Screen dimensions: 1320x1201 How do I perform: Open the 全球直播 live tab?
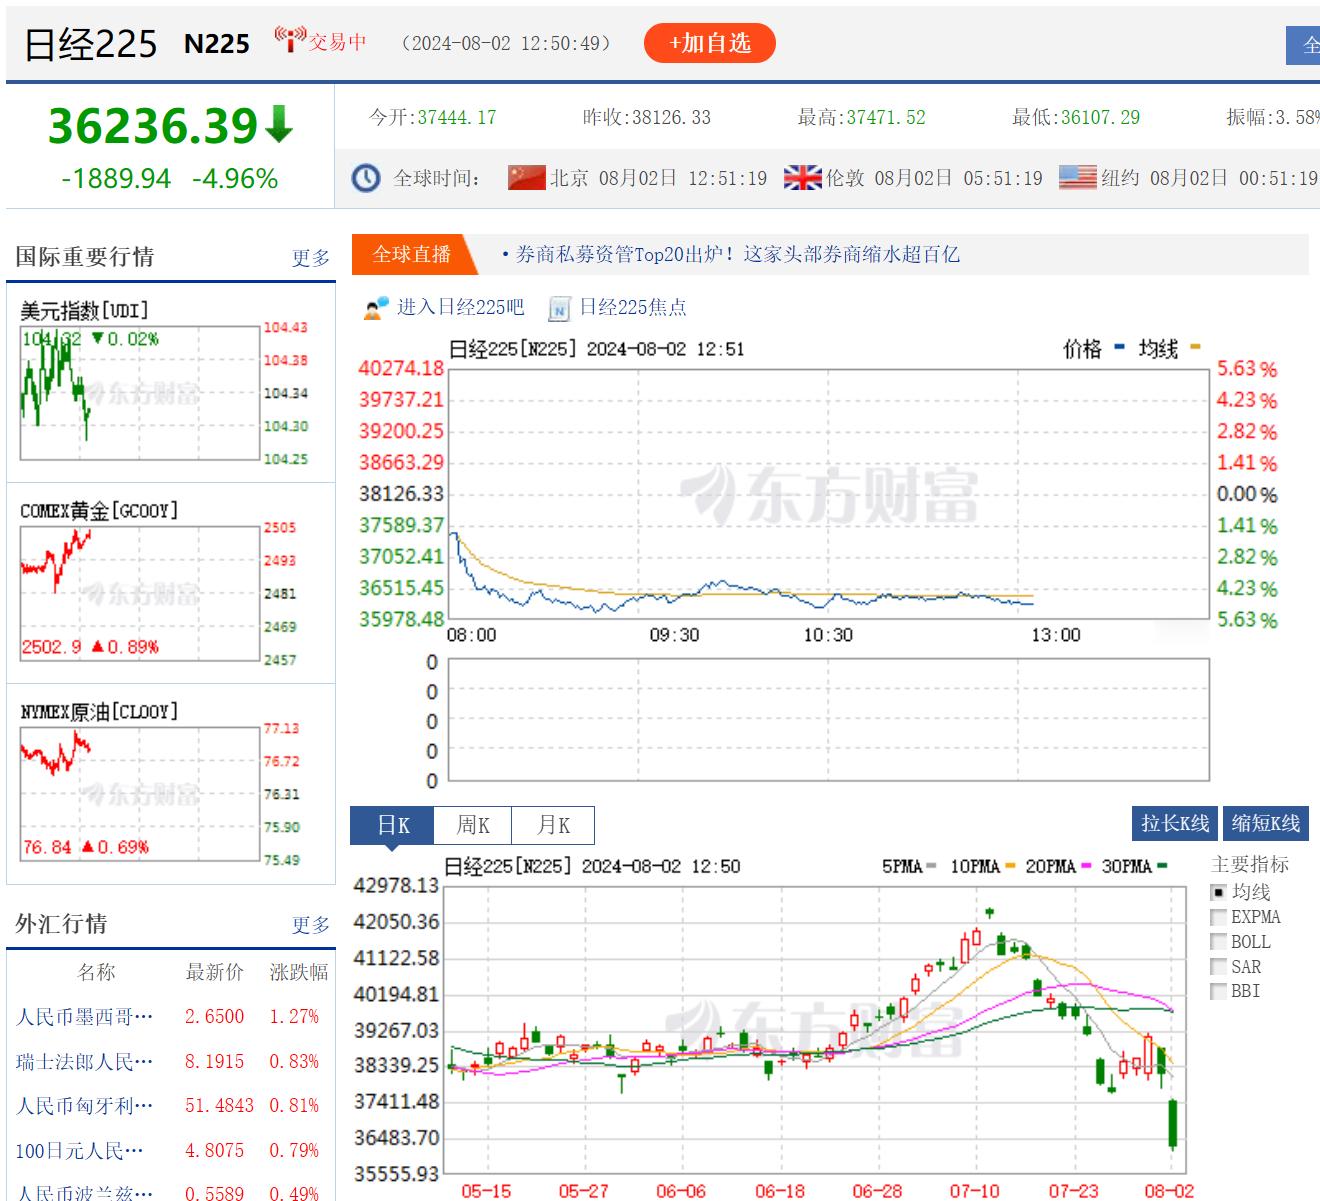(412, 254)
